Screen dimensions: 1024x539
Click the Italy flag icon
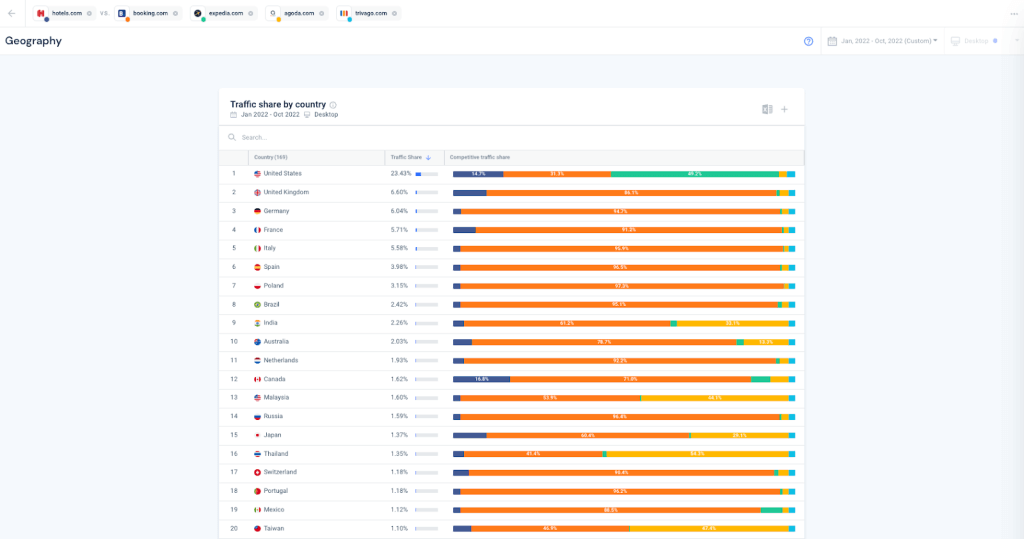coord(257,248)
